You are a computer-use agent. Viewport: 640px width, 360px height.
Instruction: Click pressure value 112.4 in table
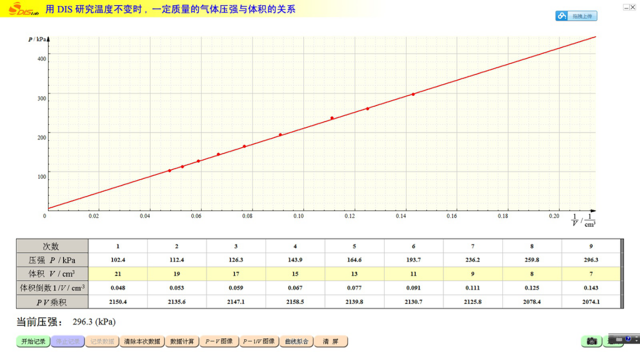[177, 260]
